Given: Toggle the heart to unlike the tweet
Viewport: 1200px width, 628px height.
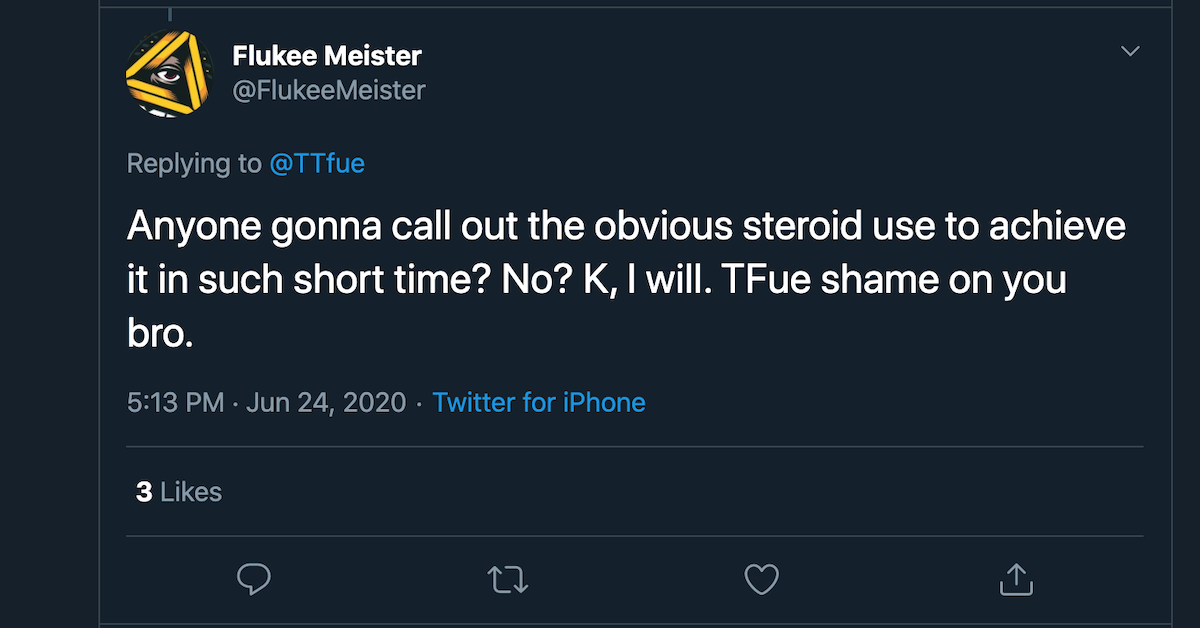Looking at the screenshot, I should (x=761, y=578).
